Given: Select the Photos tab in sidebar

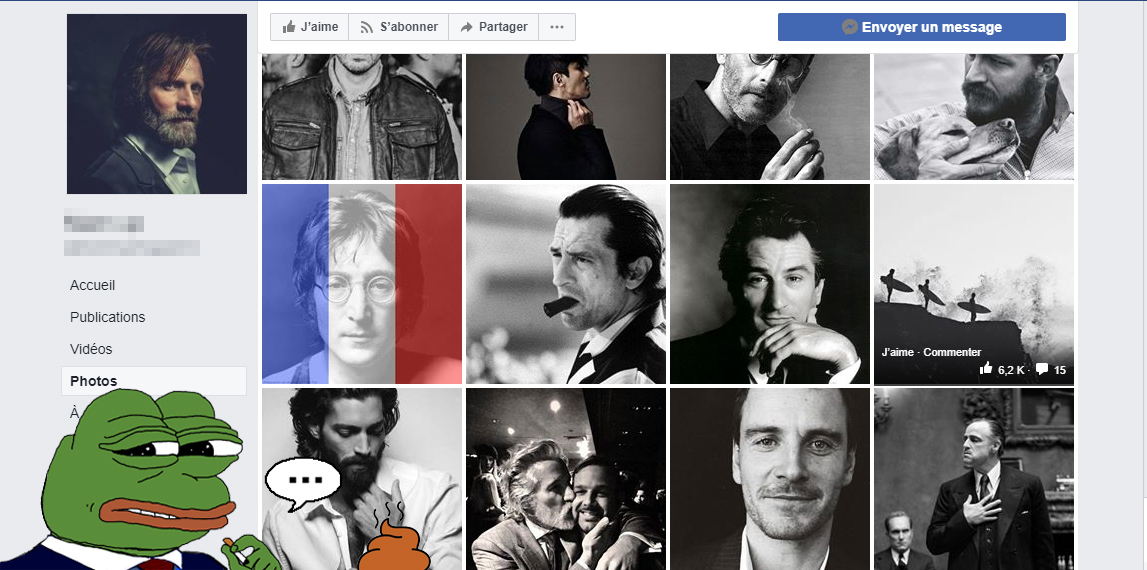Looking at the screenshot, I should [94, 381].
